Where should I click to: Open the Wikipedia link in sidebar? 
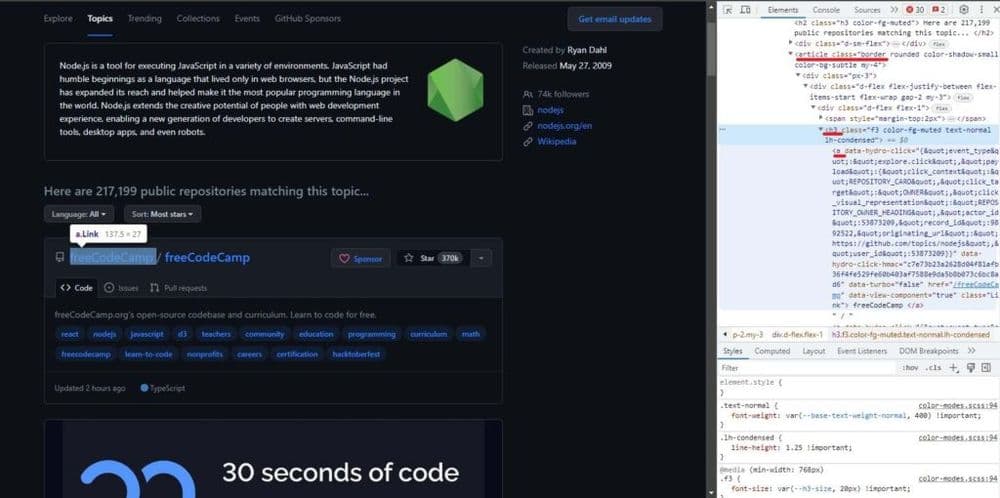coord(556,142)
